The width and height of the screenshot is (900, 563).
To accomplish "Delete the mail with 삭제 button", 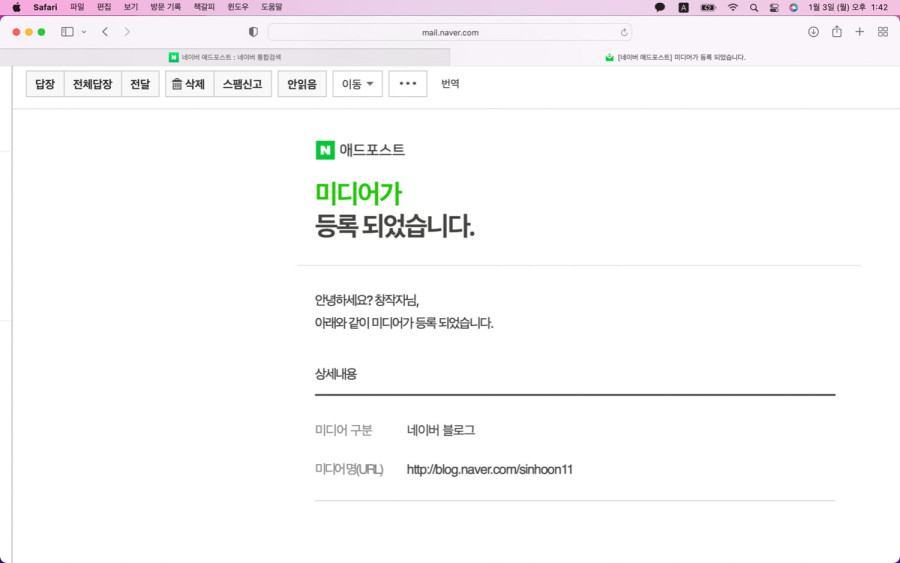I will coord(189,84).
